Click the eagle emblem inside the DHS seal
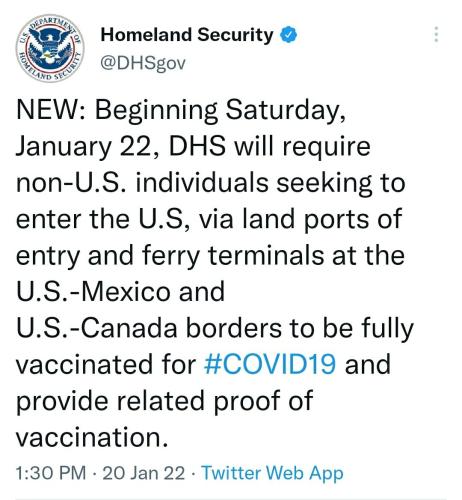This screenshot has height=500, width=462. 50,47
